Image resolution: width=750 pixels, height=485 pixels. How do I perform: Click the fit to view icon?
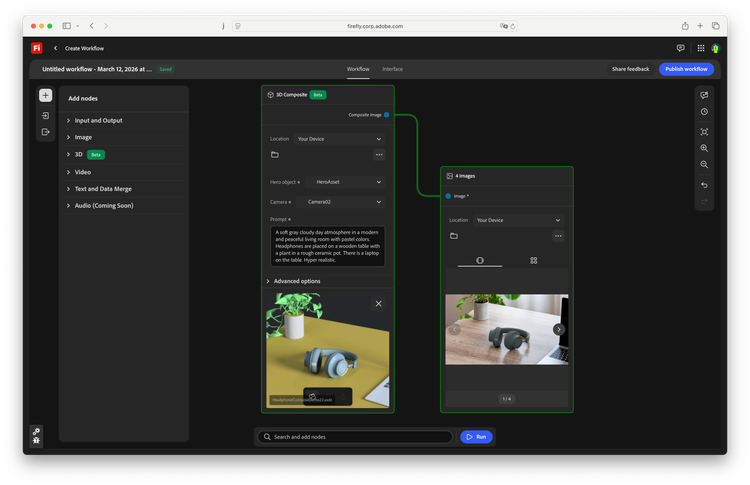pos(704,131)
